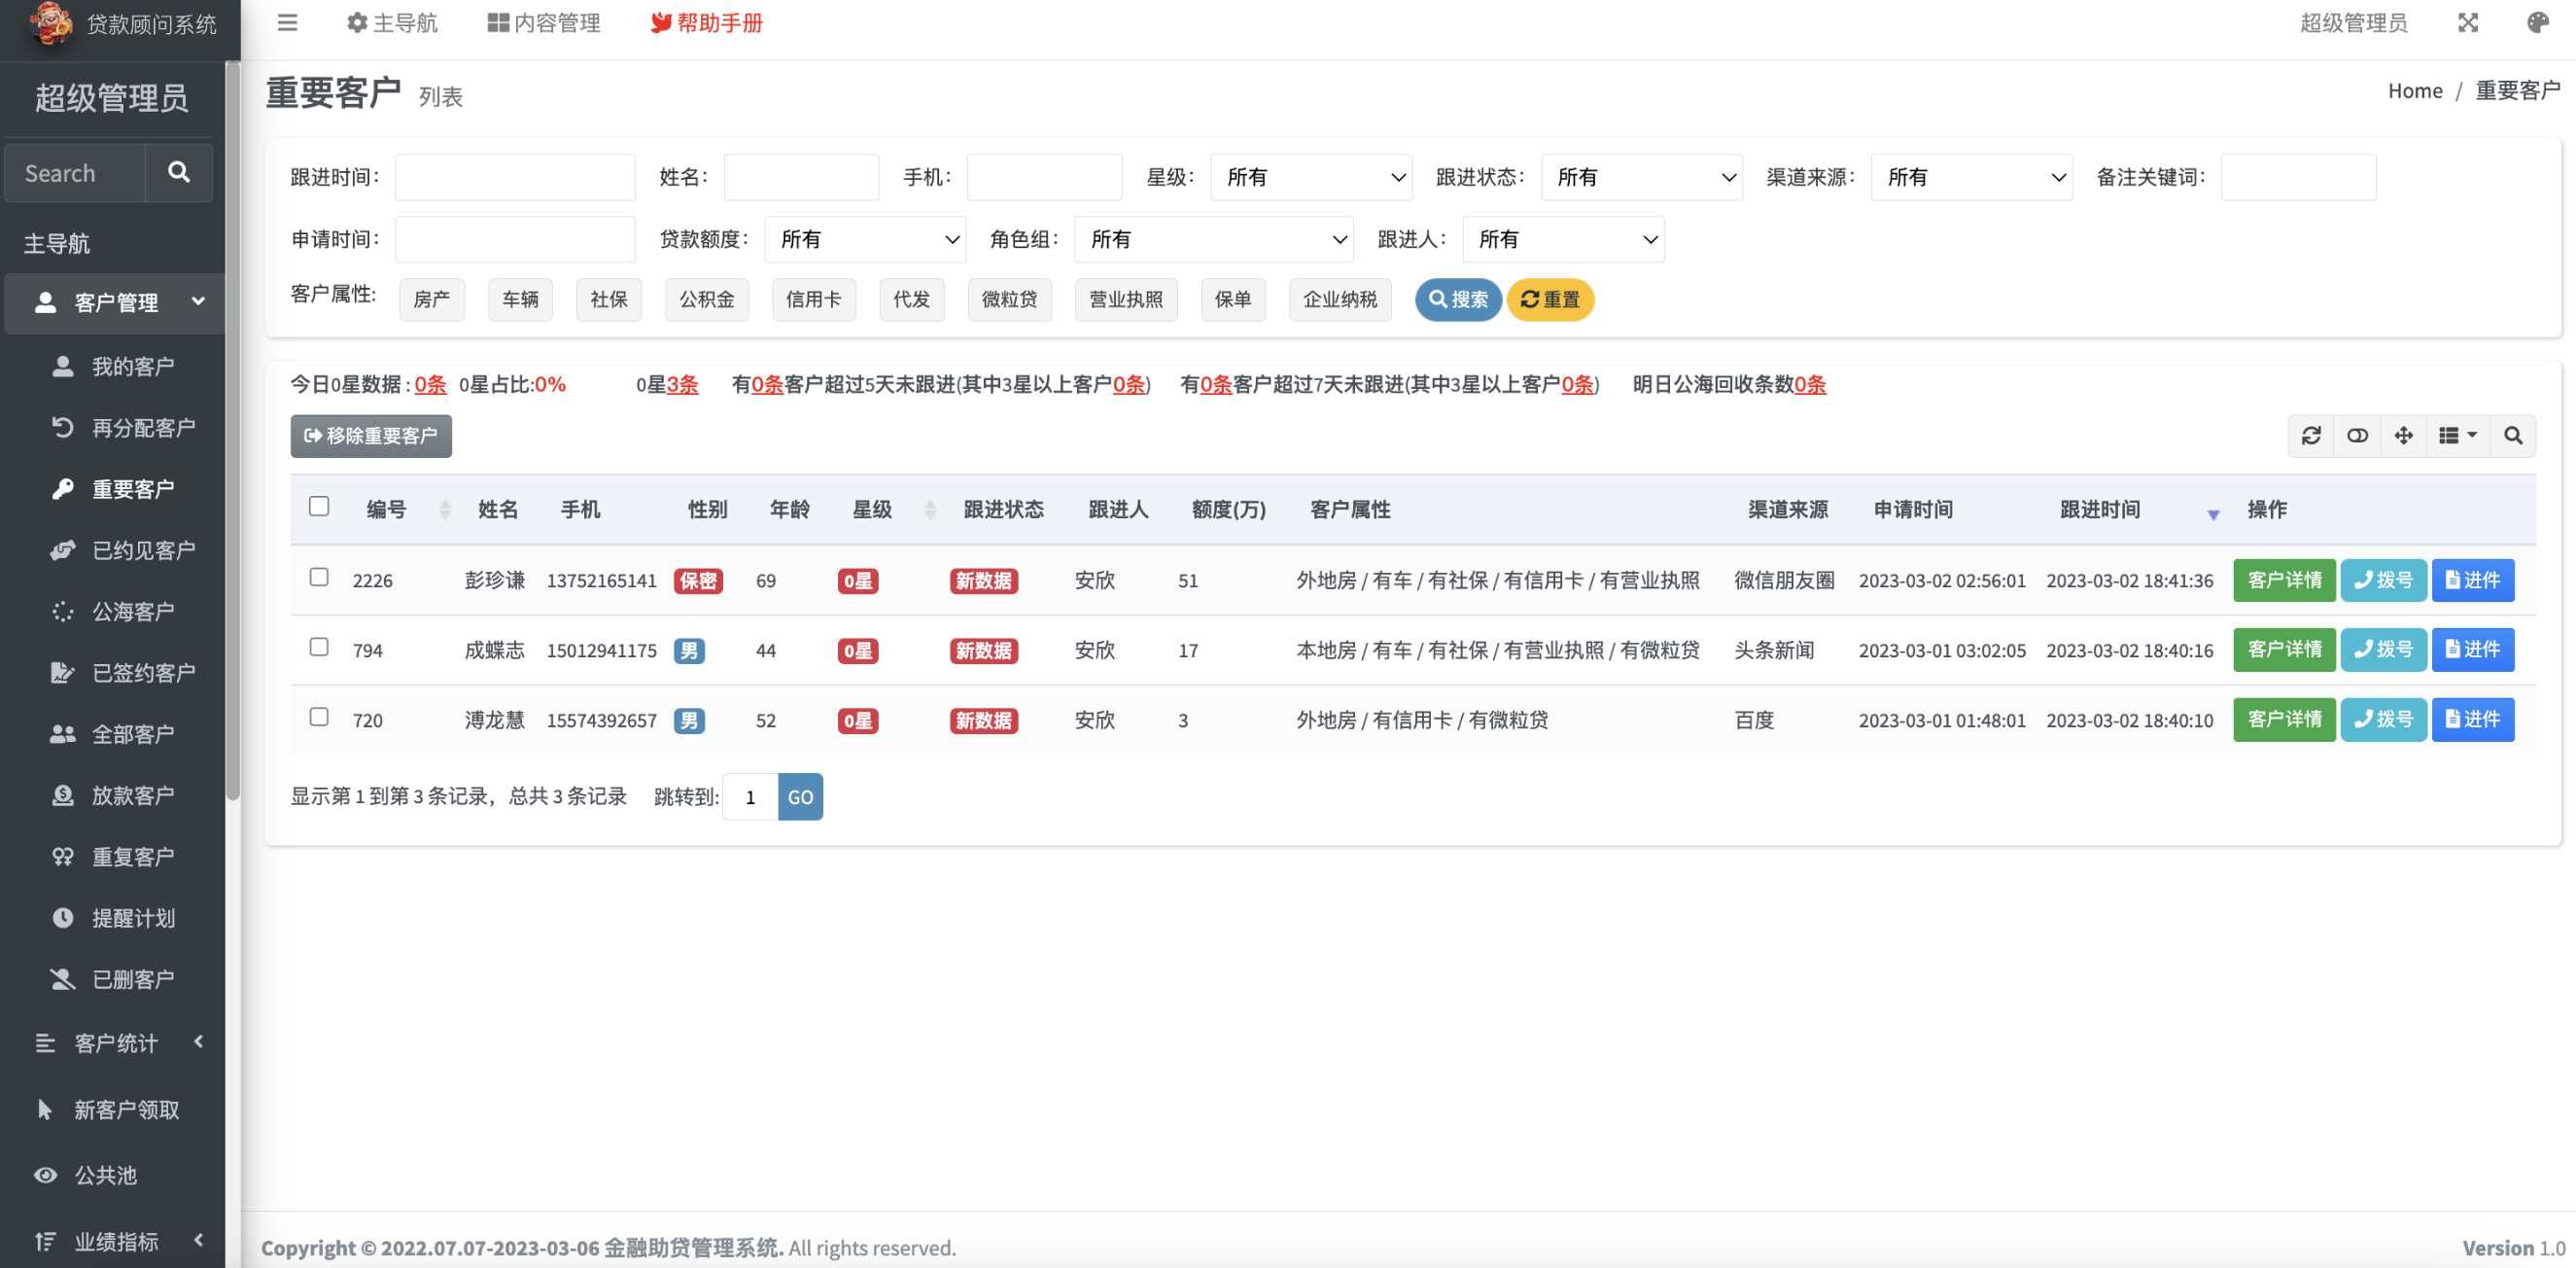Click the fullscreen move arrows icon
The image size is (2576, 1268).
tap(2403, 436)
